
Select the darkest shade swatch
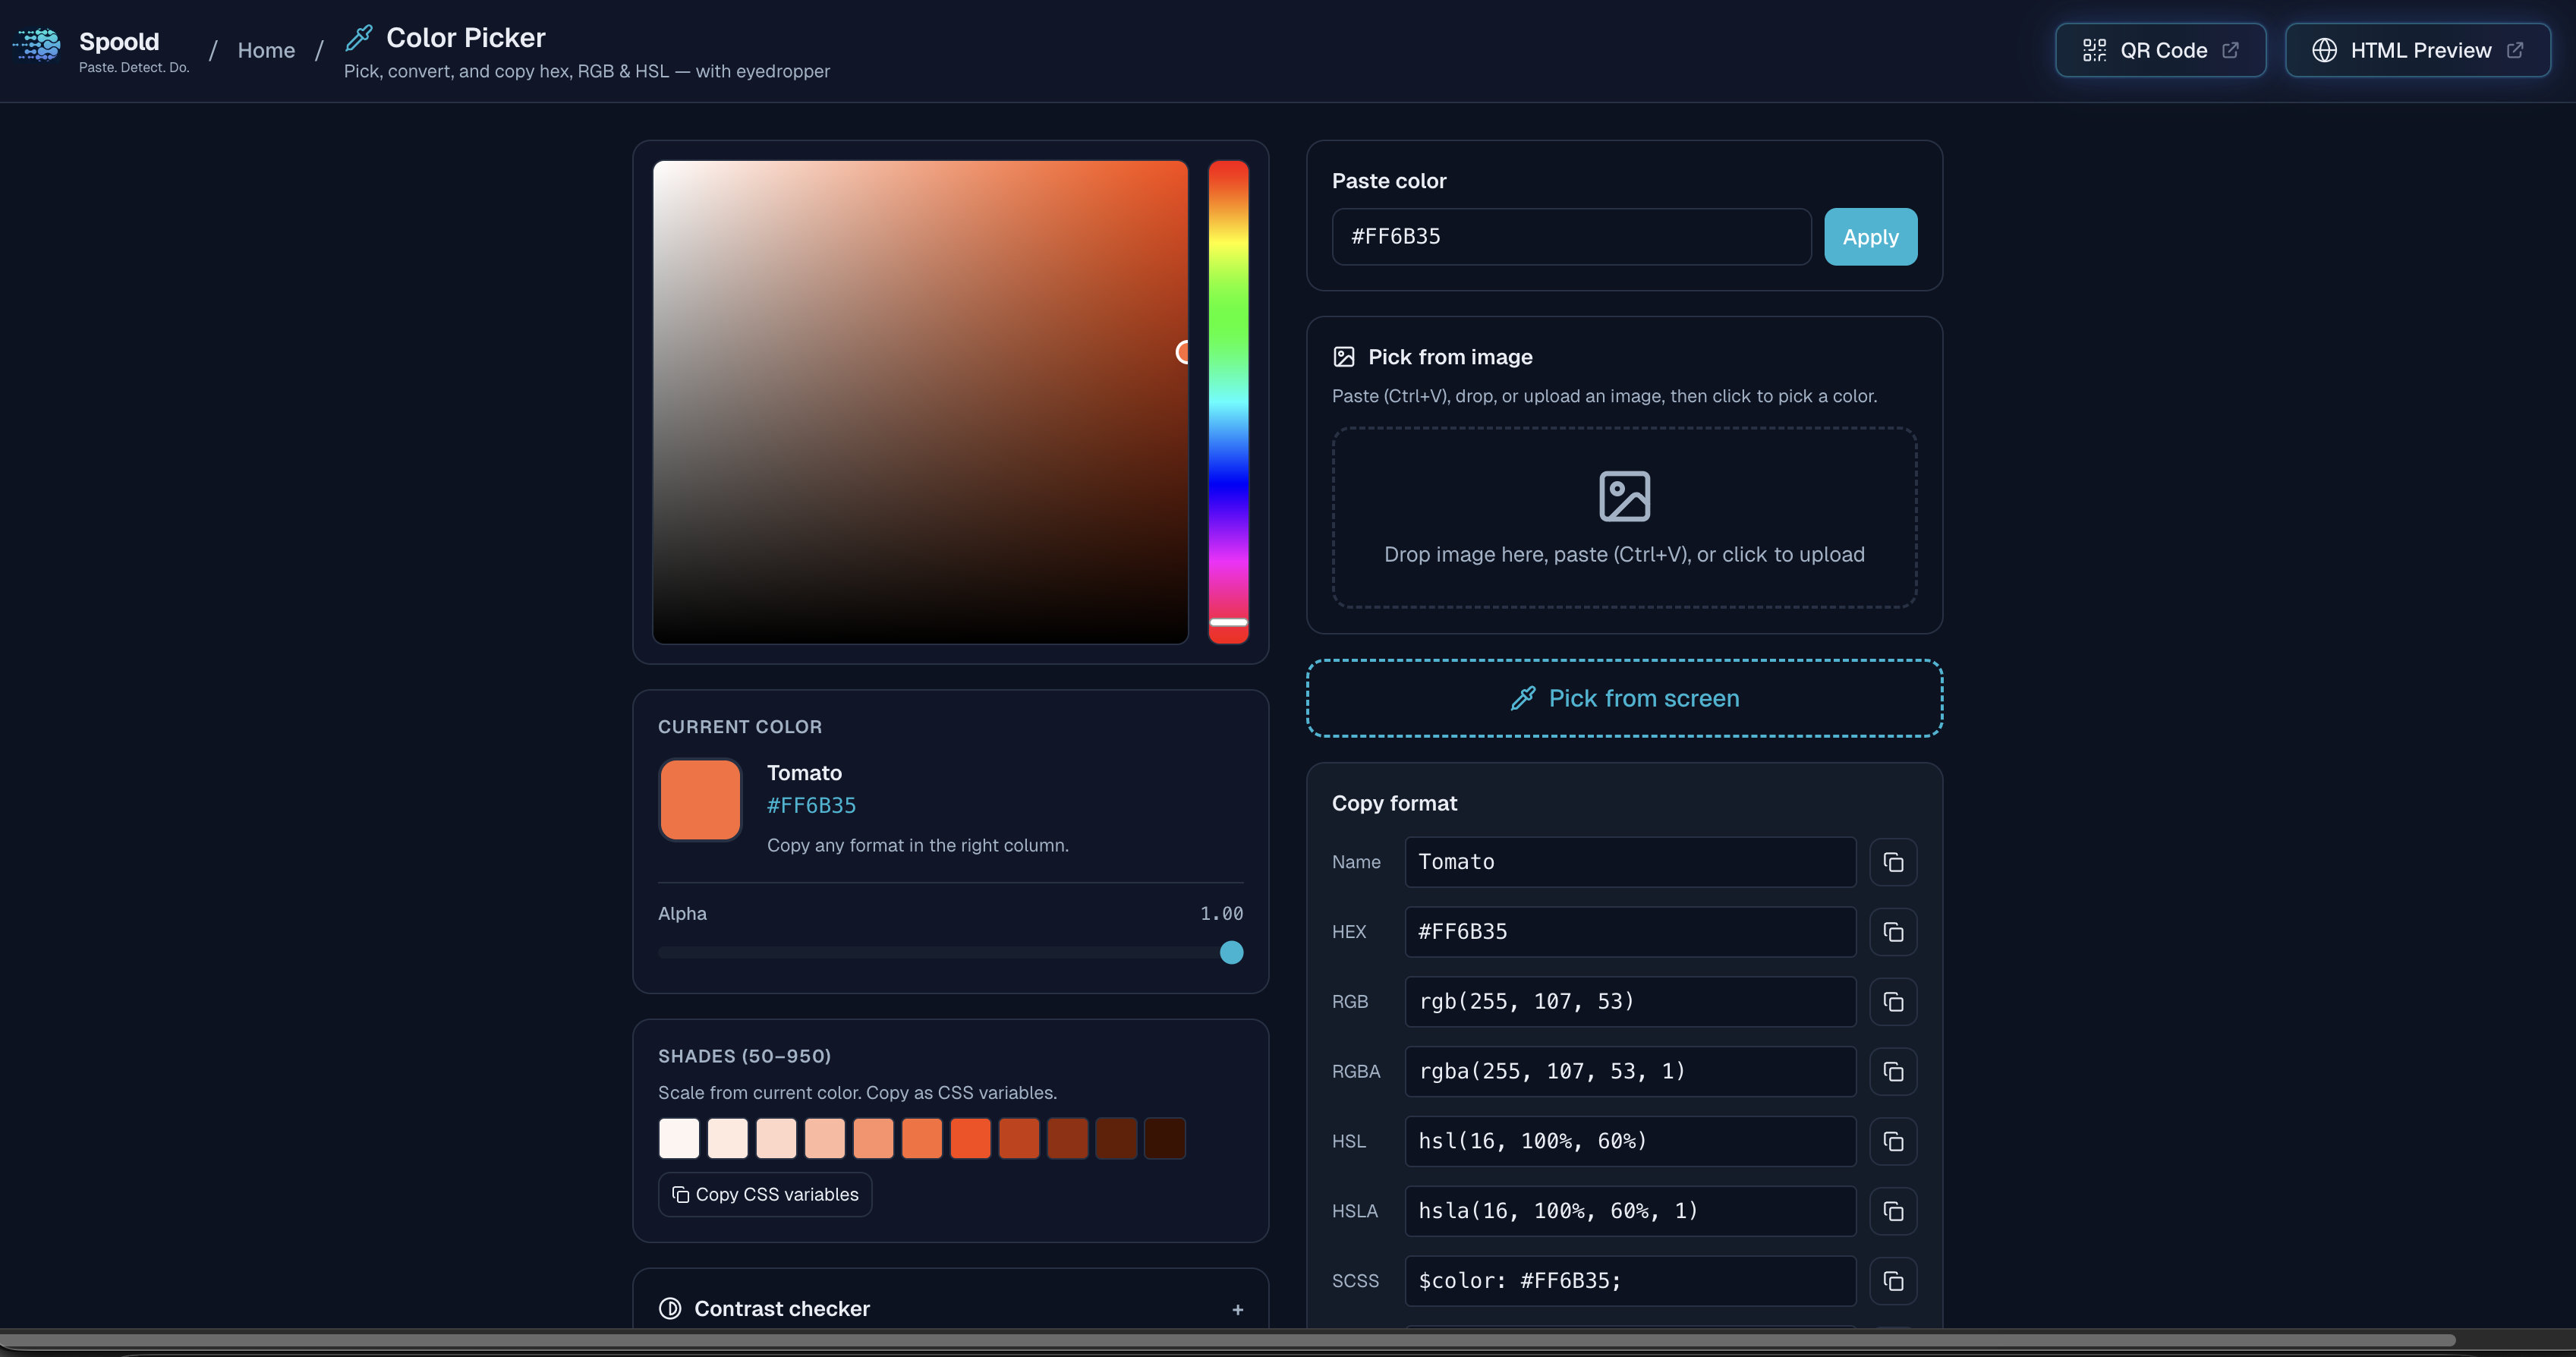(1164, 1138)
